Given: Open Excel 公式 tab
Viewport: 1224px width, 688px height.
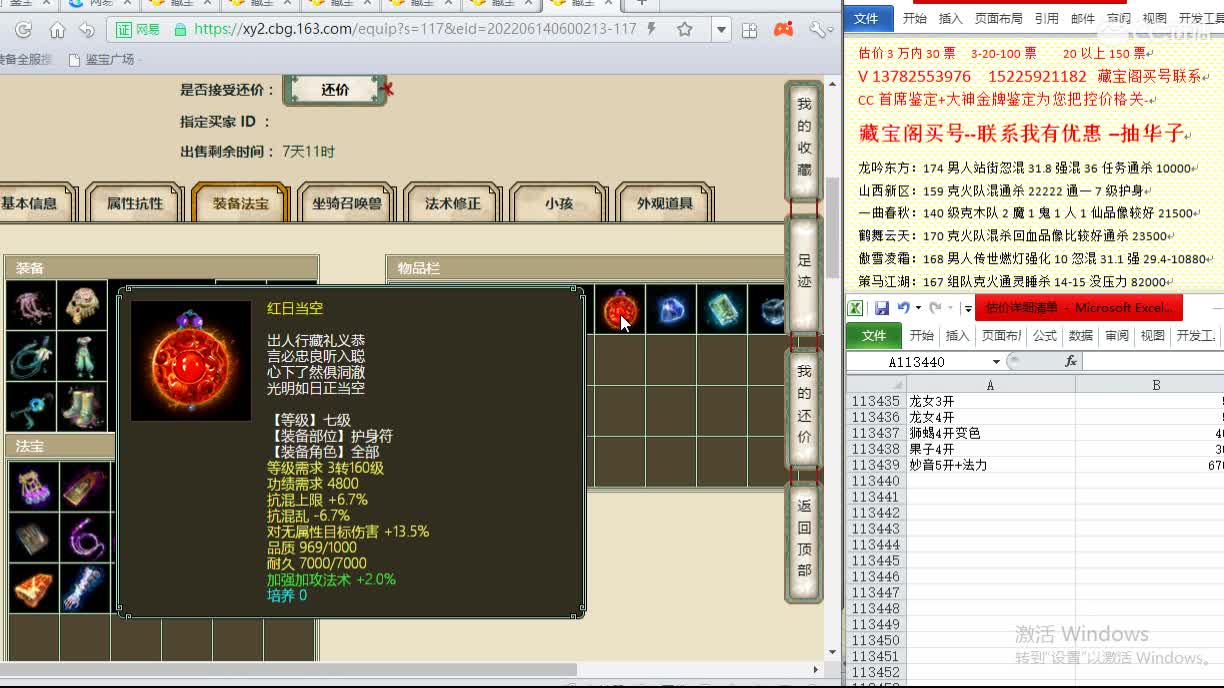Looking at the screenshot, I should tap(1045, 335).
